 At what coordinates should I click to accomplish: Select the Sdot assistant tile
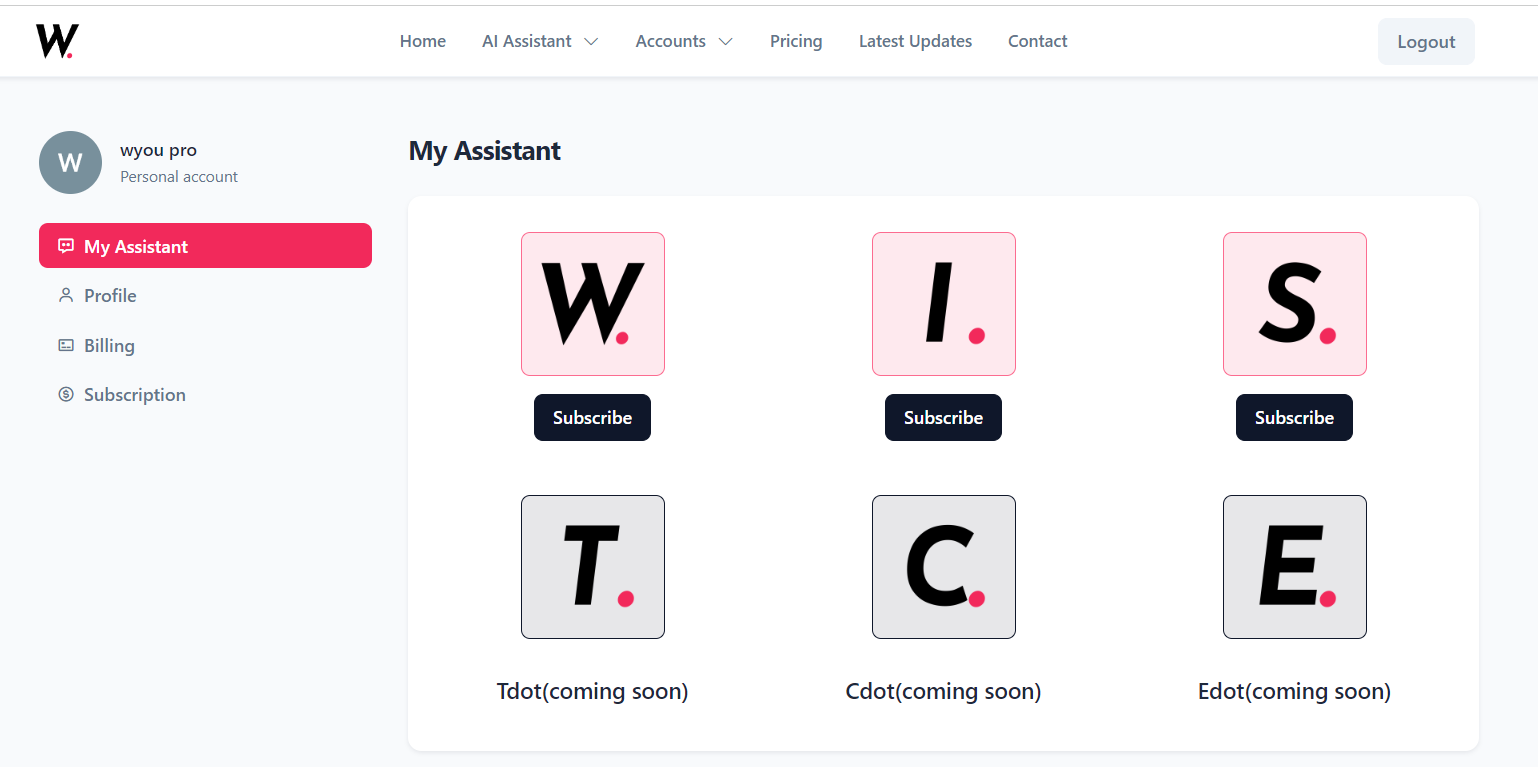[1295, 304]
